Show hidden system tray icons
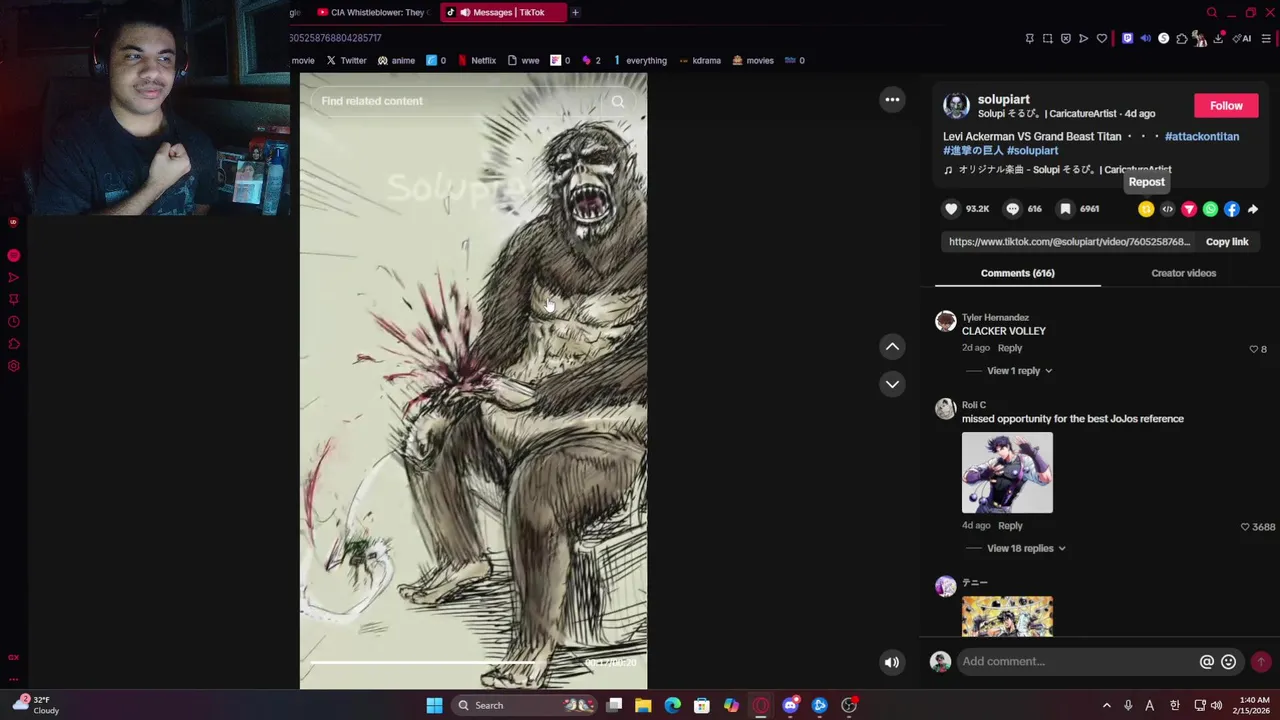Viewport: 1280px width, 720px height. tap(1106, 705)
